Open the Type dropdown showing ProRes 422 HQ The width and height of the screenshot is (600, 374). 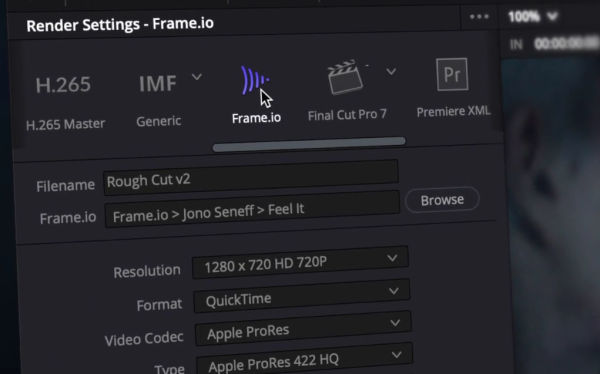(x=305, y=359)
